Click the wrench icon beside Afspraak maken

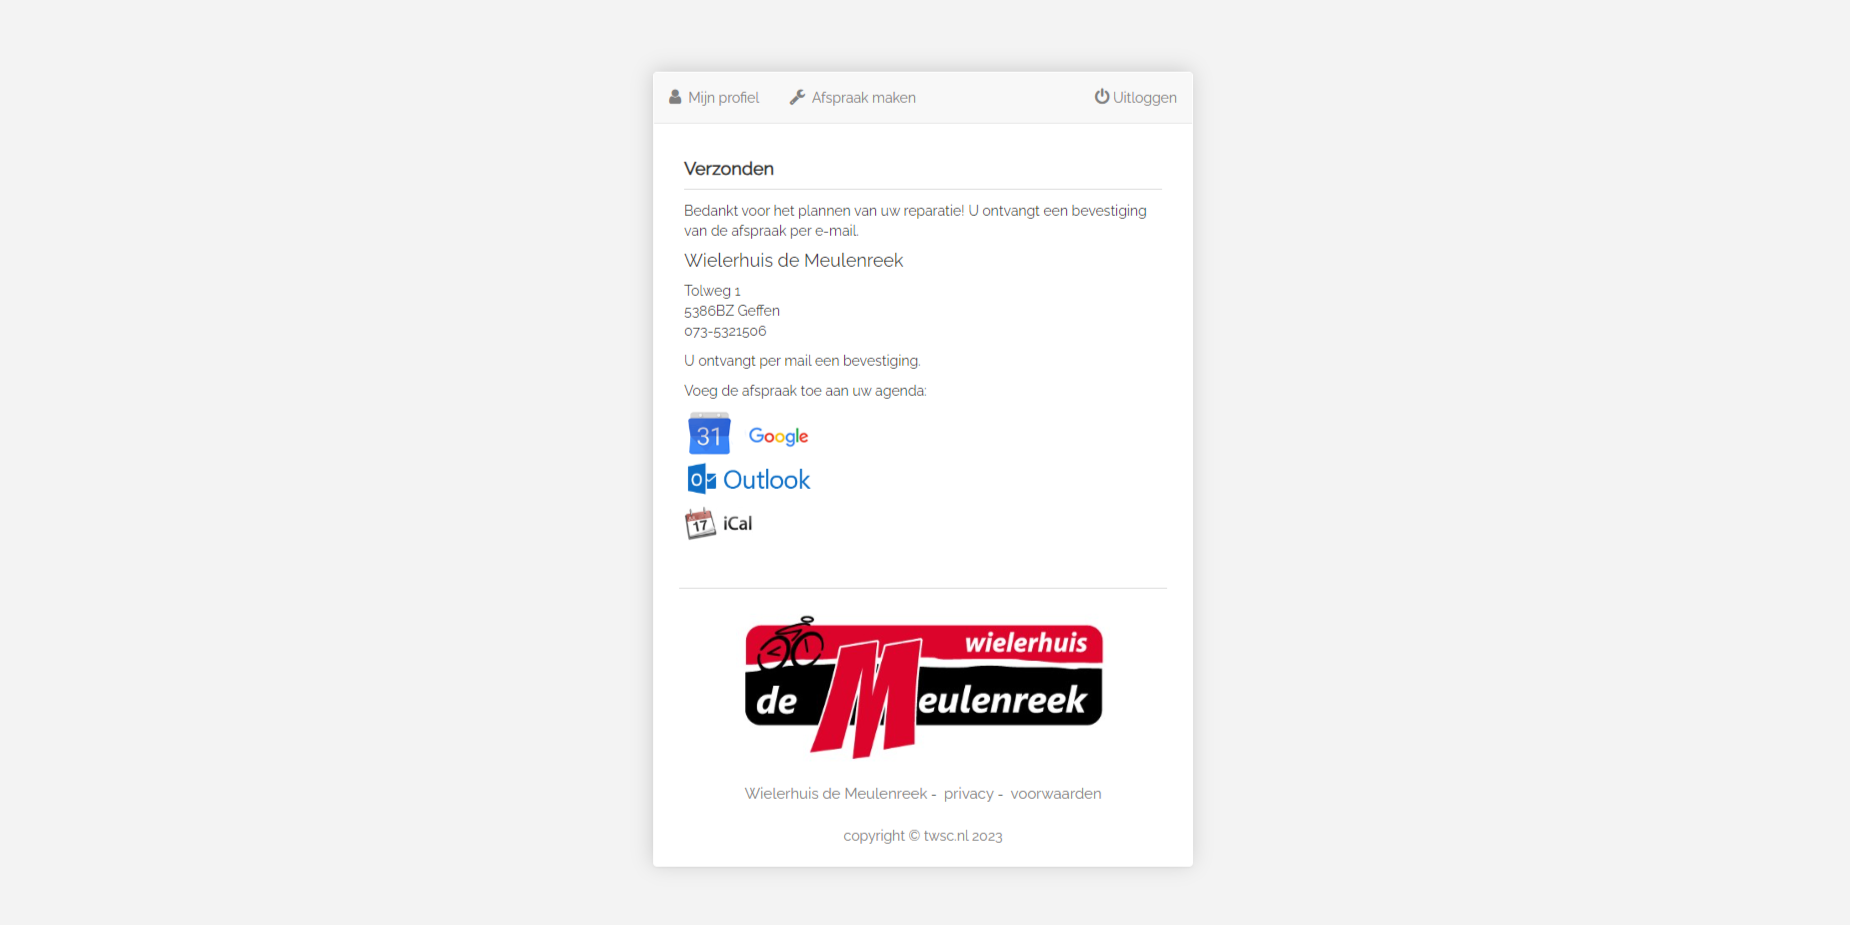click(797, 97)
